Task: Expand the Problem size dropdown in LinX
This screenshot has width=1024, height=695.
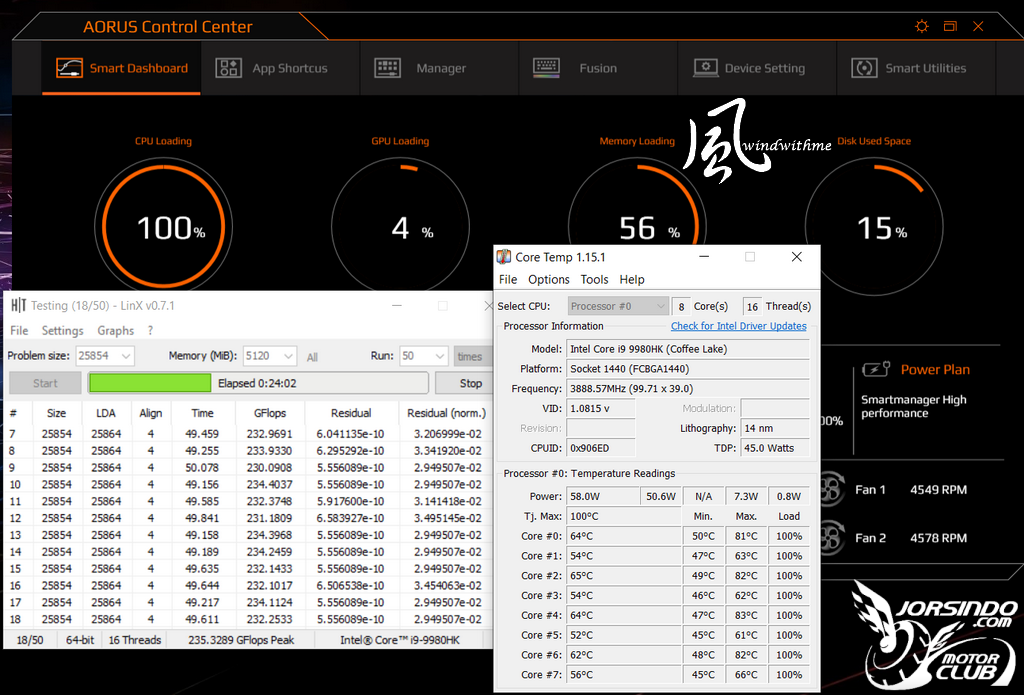Action: click(x=126, y=356)
